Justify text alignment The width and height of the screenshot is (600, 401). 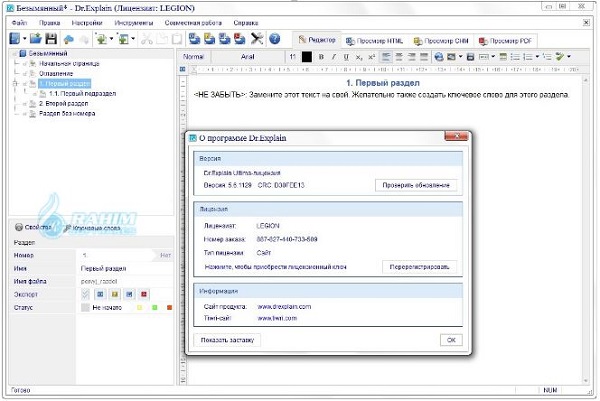[x=424, y=57]
